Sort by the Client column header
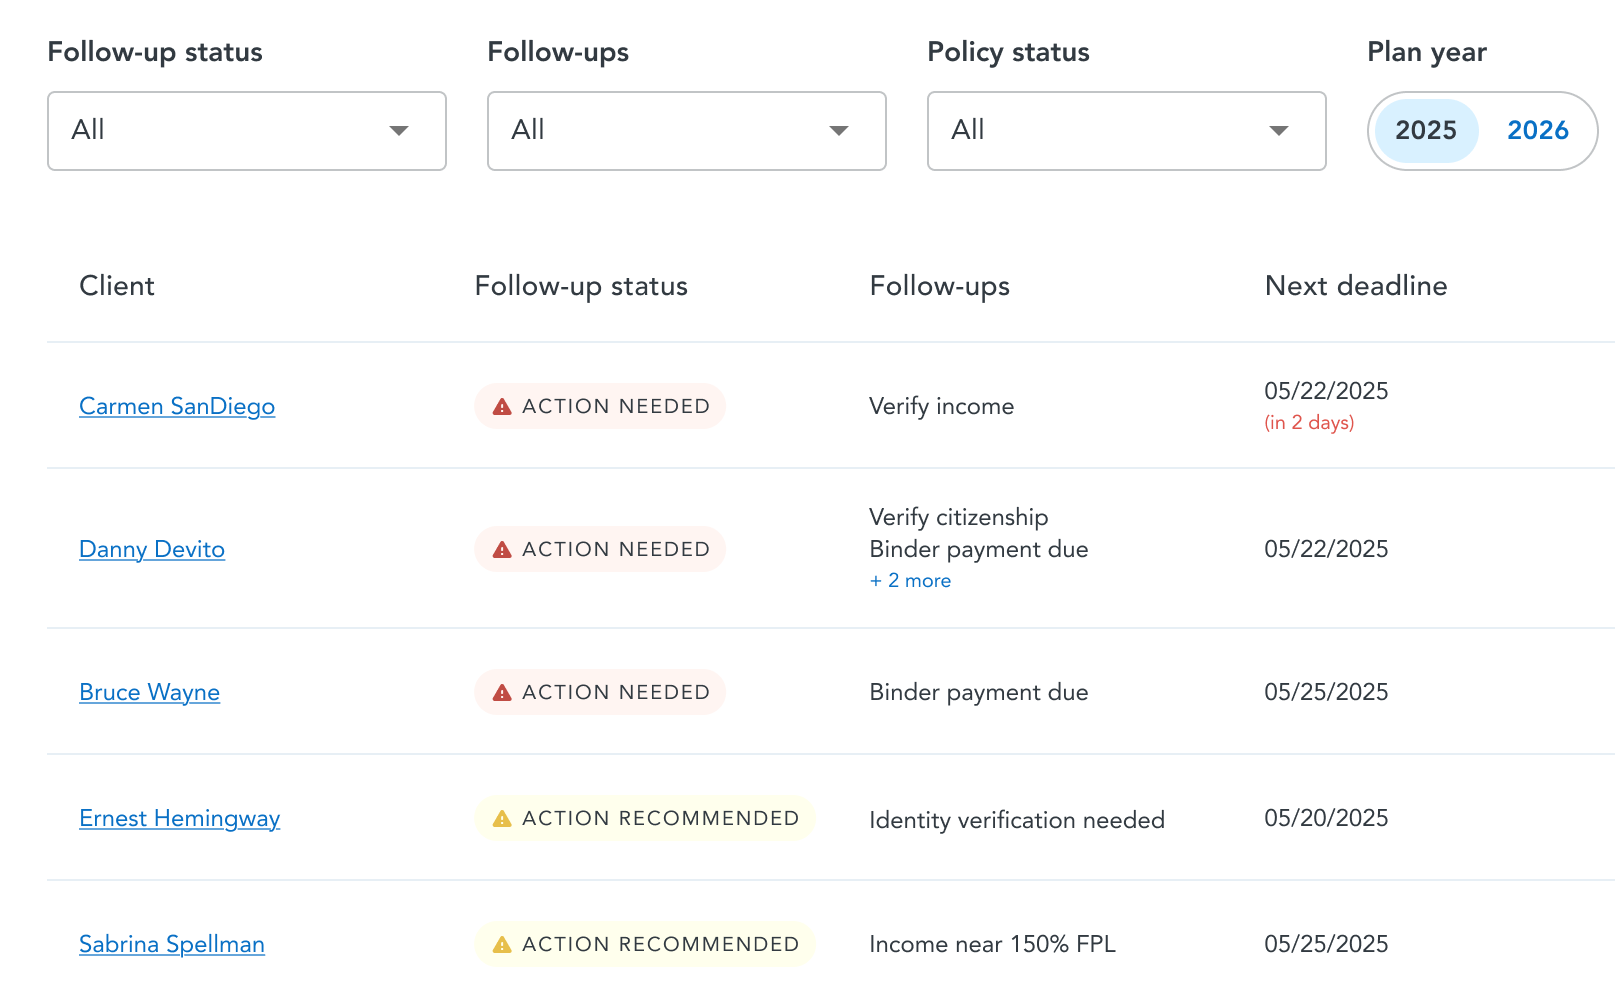Image resolution: width=1615 pixels, height=986 pixels. click(x=117, y=286)
